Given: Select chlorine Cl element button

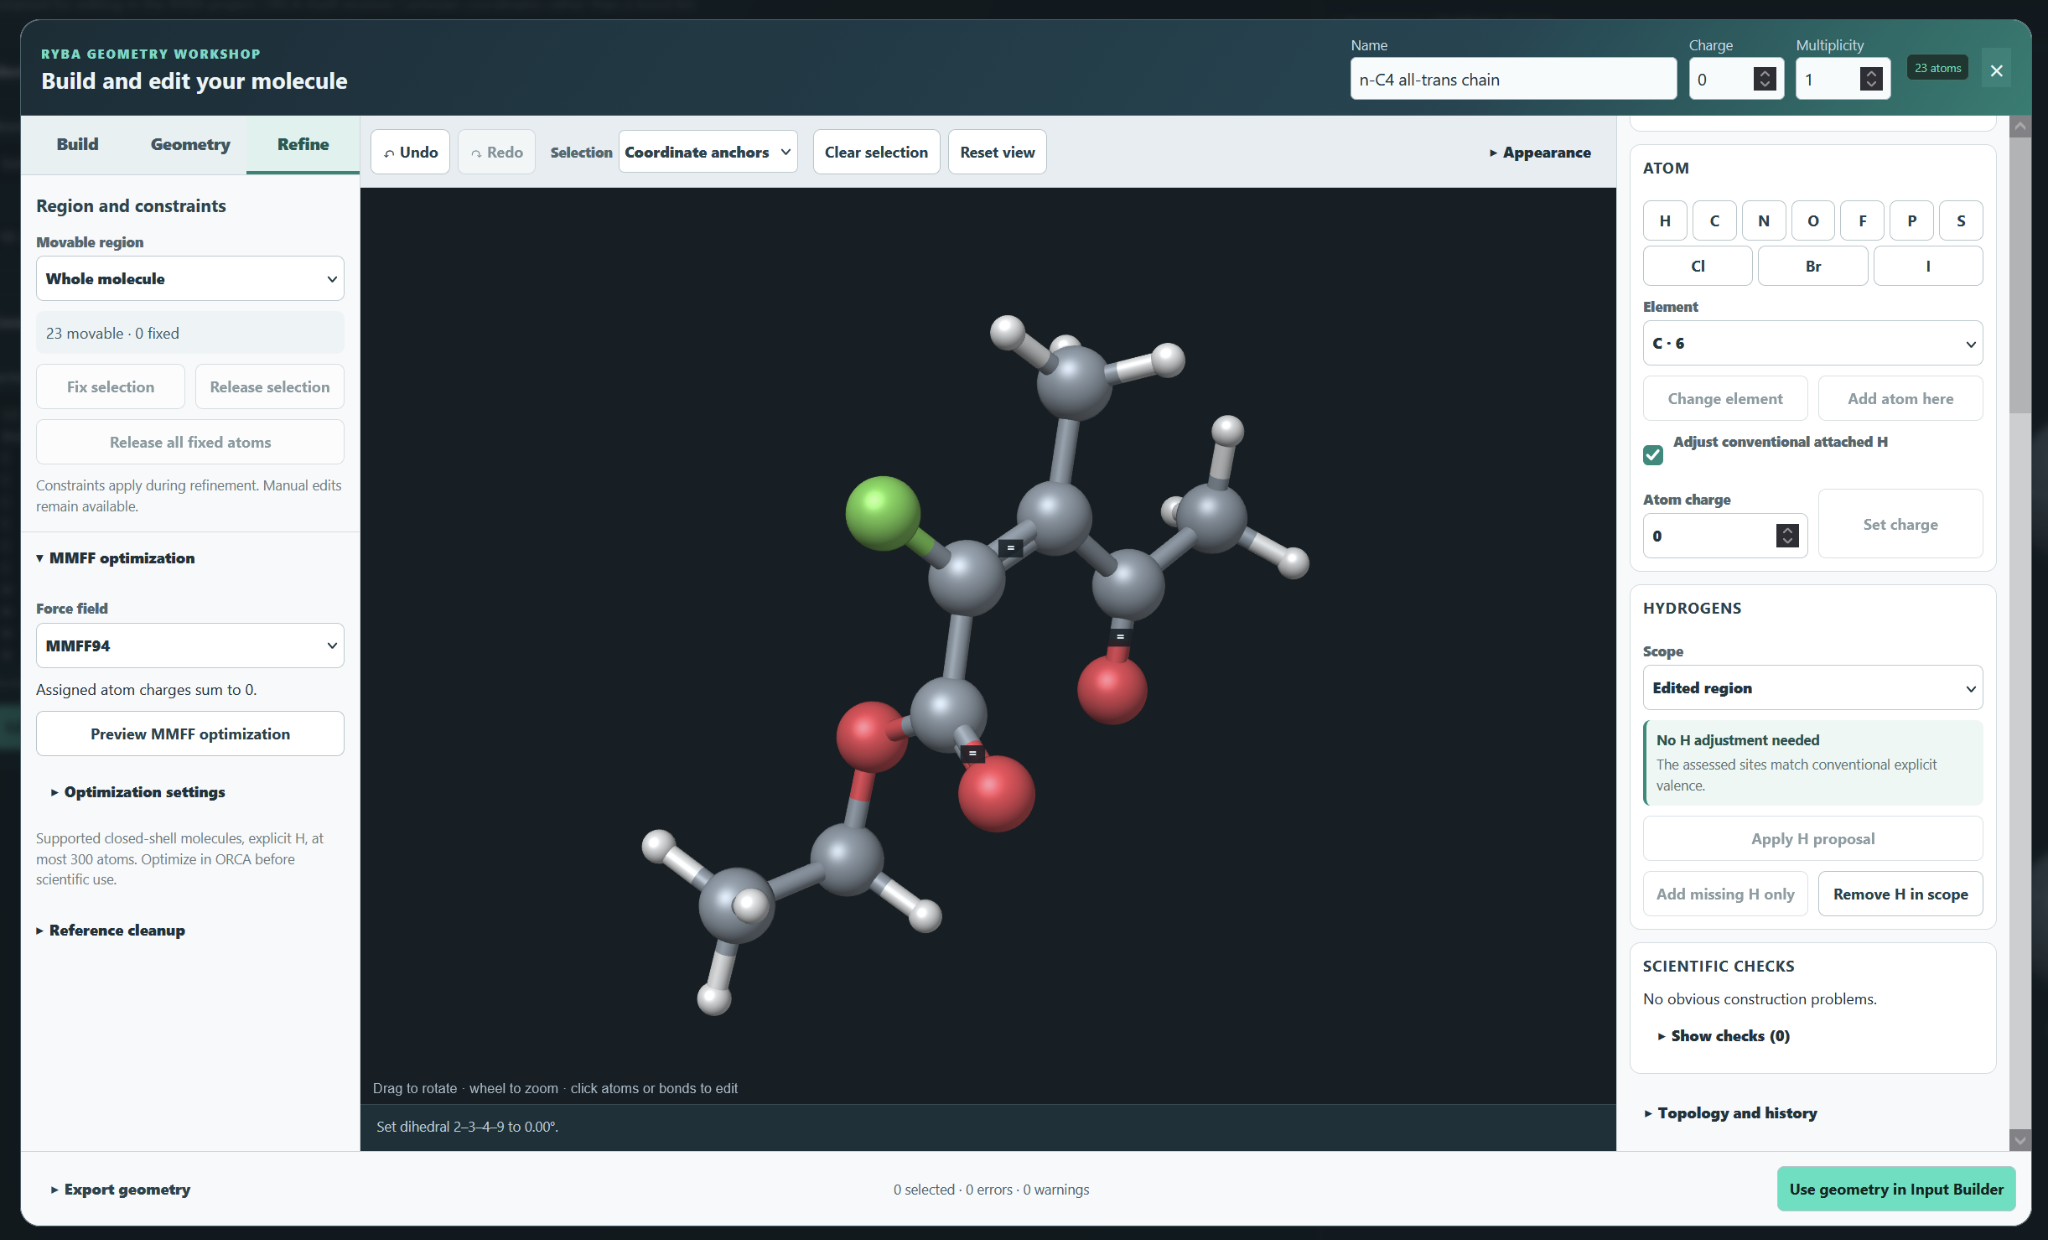Looking at the screenshot, I should 1698,266.
